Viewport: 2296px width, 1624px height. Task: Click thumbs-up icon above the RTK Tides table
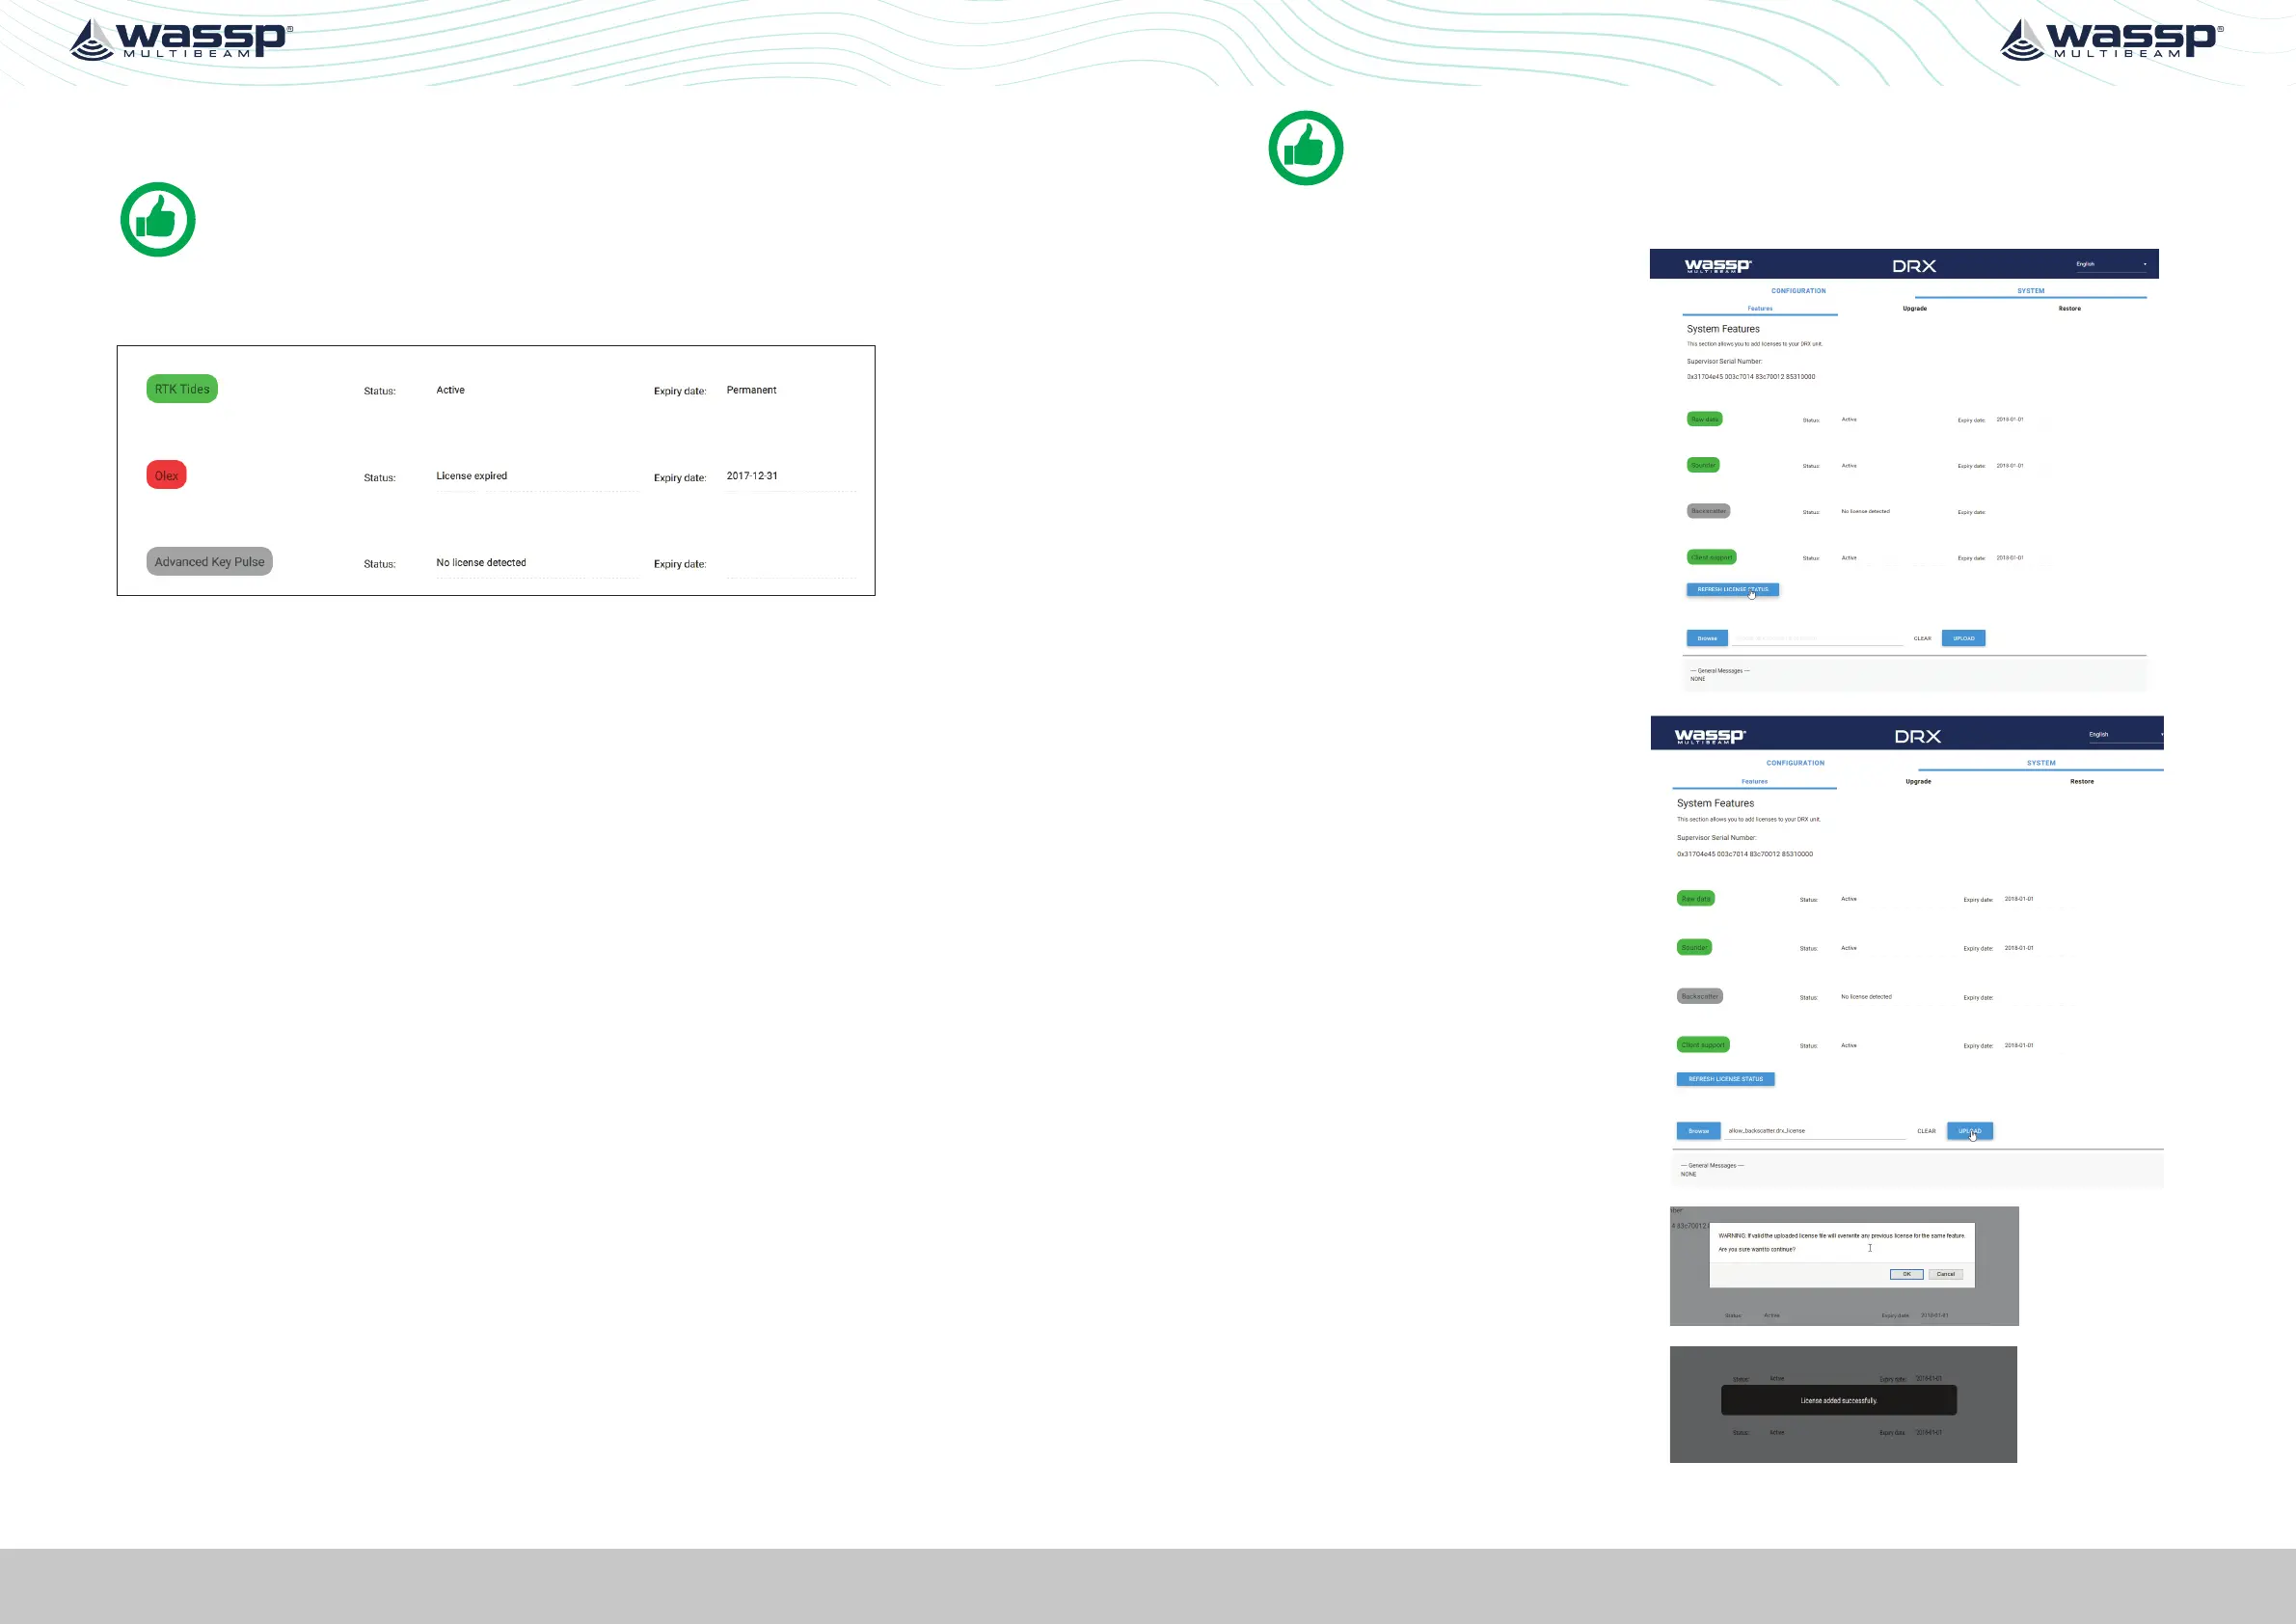[158, 219]
